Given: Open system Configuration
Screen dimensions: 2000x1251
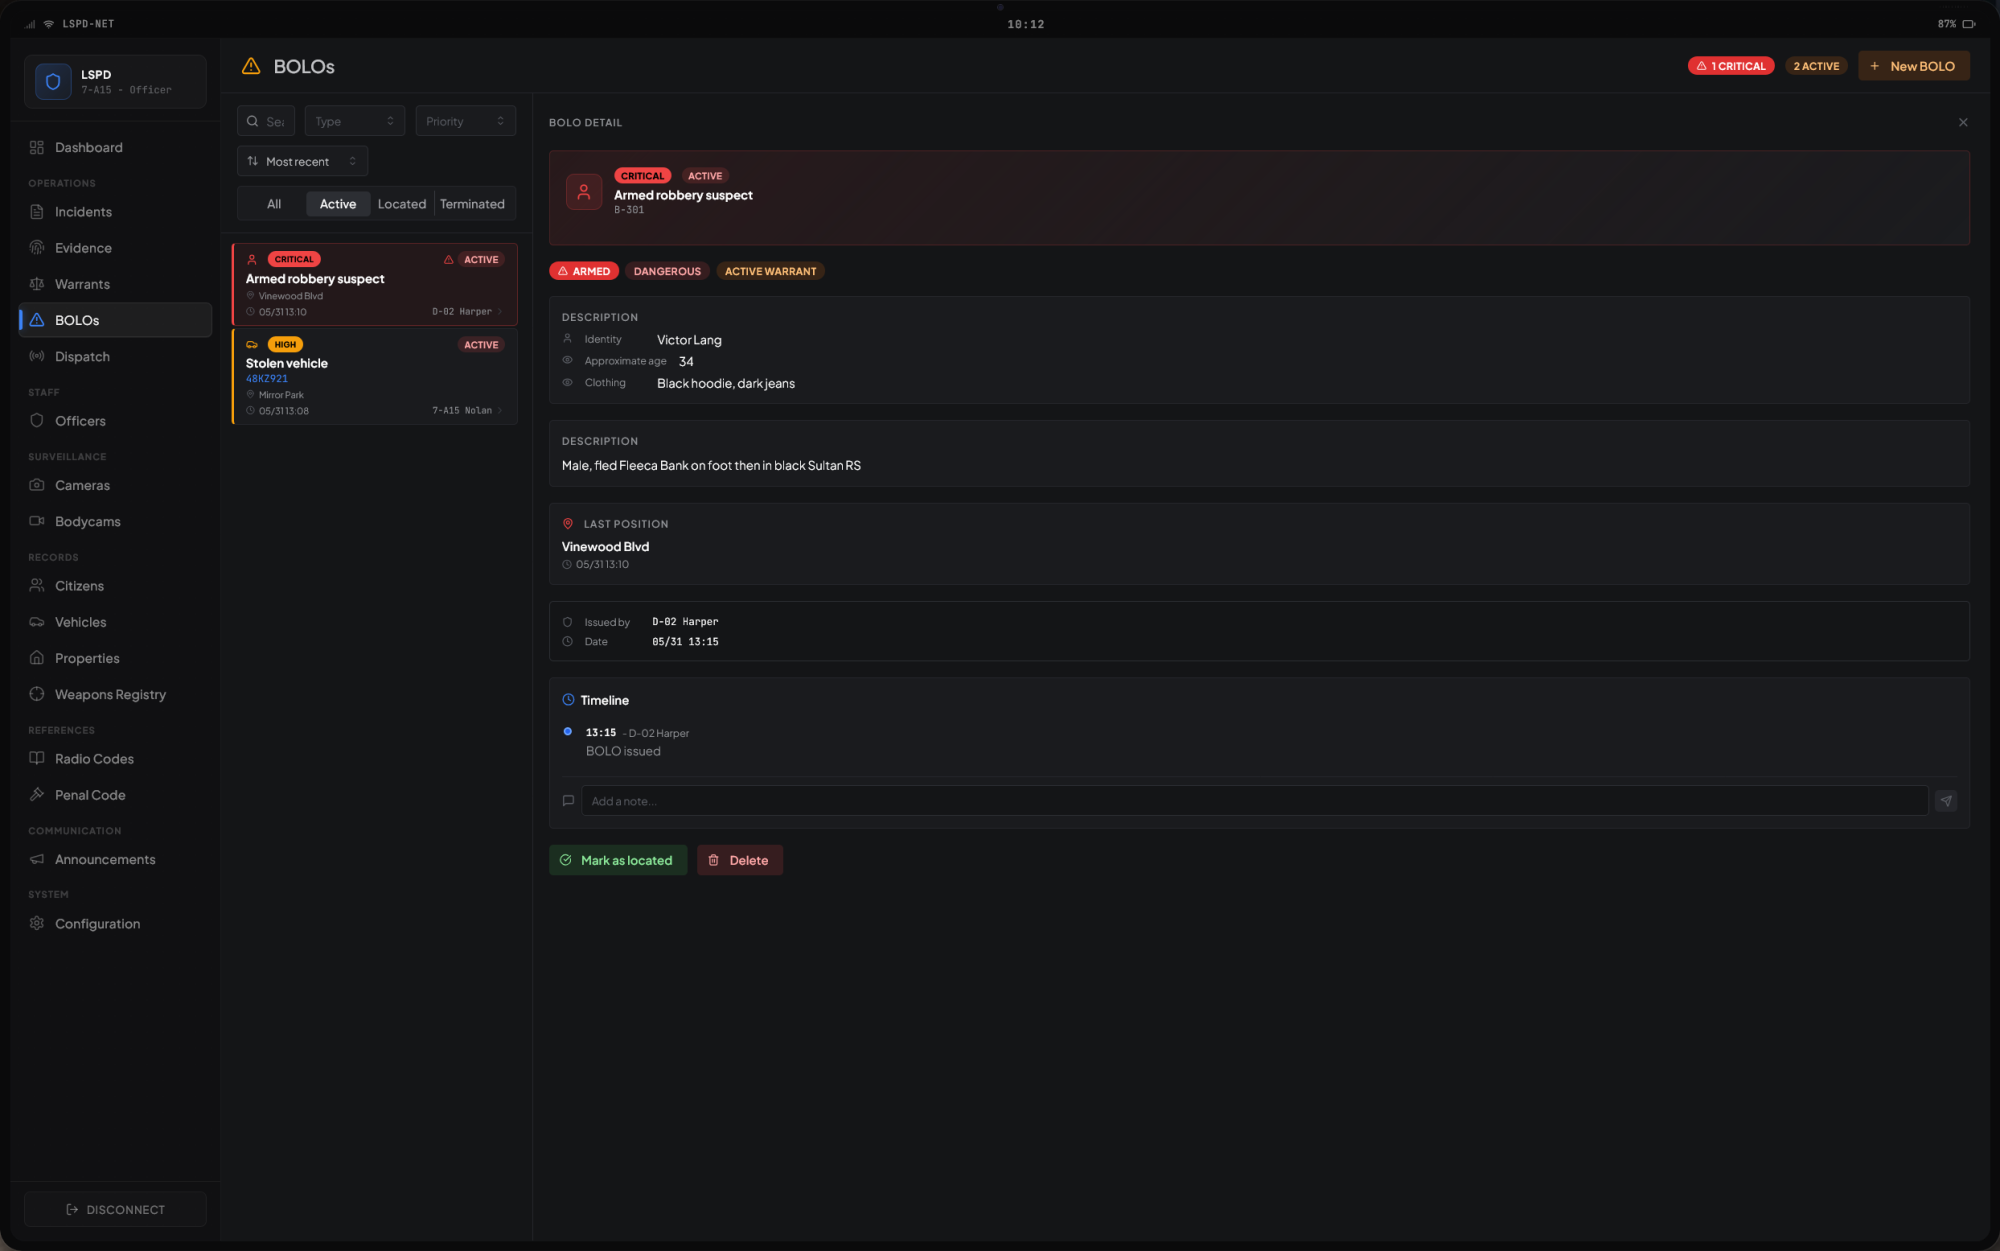Looking at the screenshot, I should point(115,924).
